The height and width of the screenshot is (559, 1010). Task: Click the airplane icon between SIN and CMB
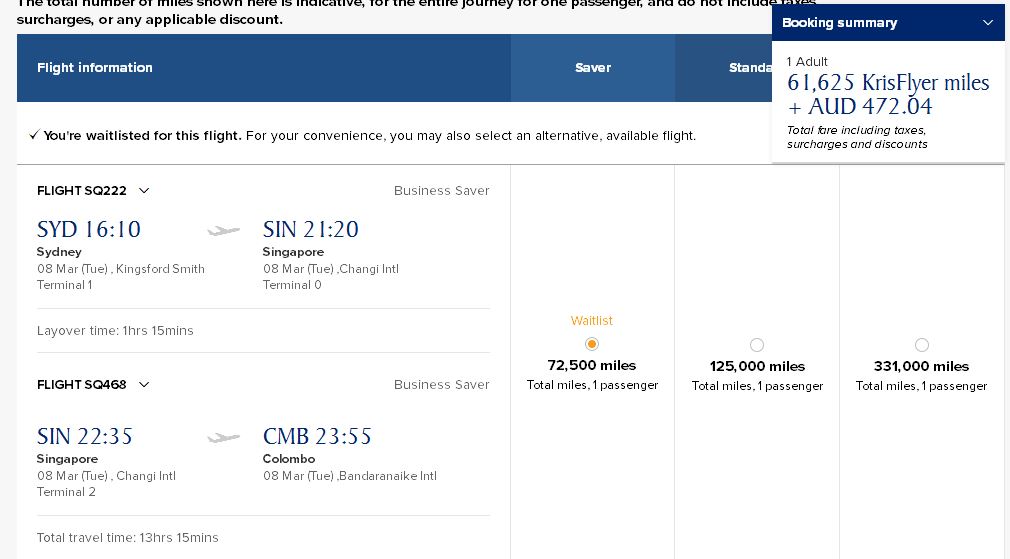coord(224,438)
